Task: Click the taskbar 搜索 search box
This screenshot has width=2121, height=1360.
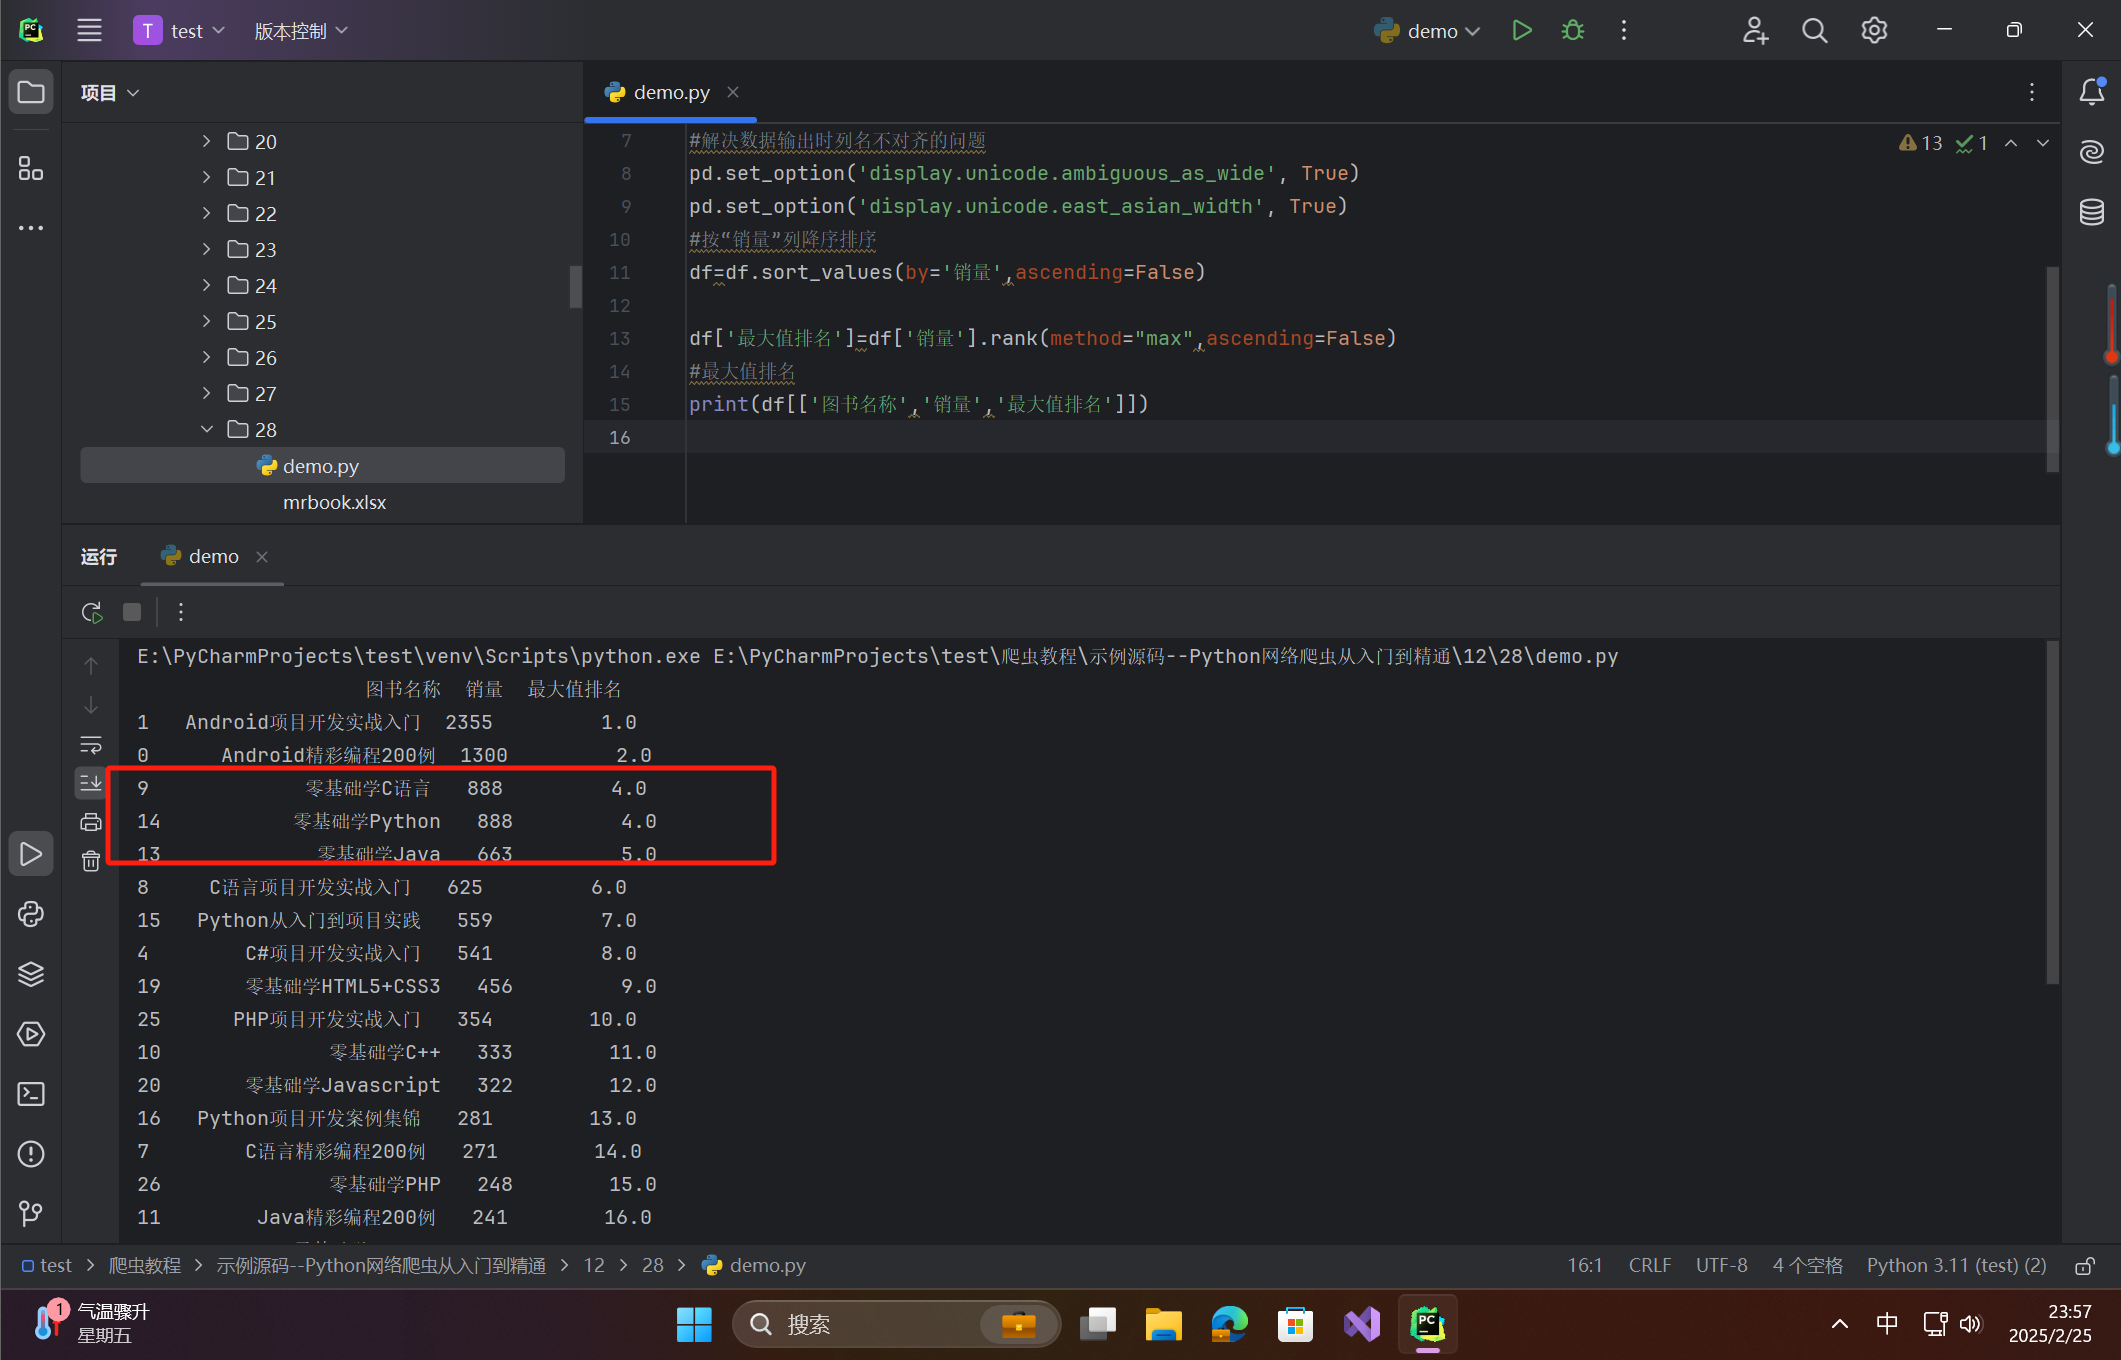Action: [896, 1324]
